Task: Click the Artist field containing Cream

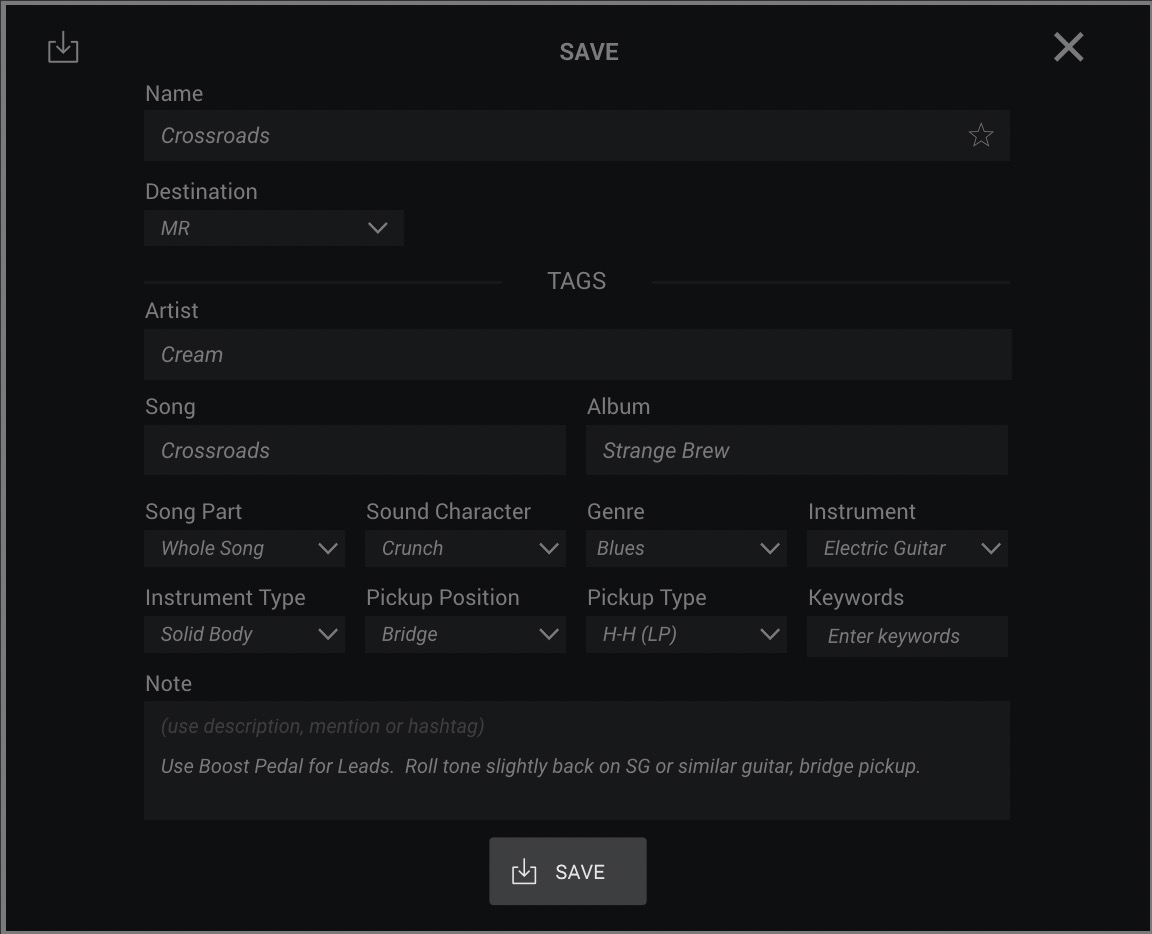Action: (x=577, y=354)
